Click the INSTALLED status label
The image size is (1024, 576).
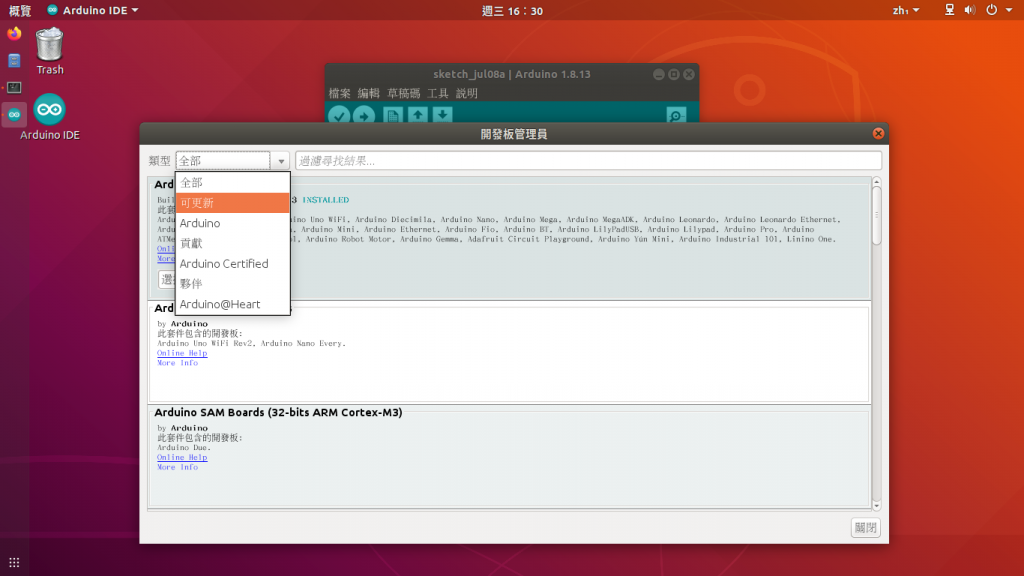(x=325, y=200)
